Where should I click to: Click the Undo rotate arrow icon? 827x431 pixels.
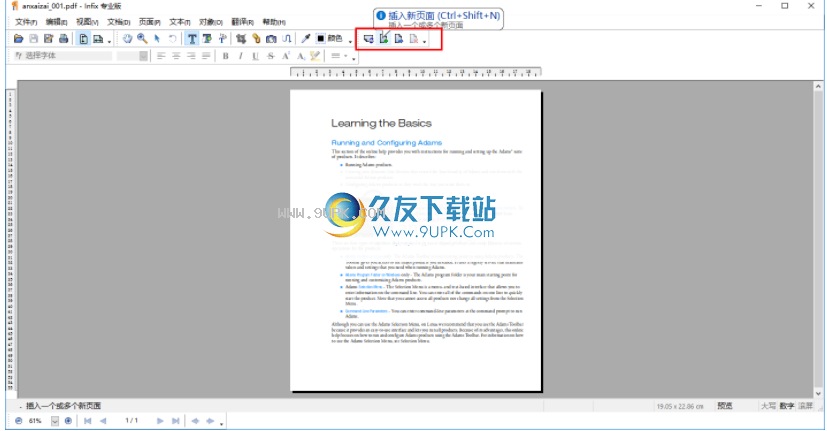click(x=172, y=39)
